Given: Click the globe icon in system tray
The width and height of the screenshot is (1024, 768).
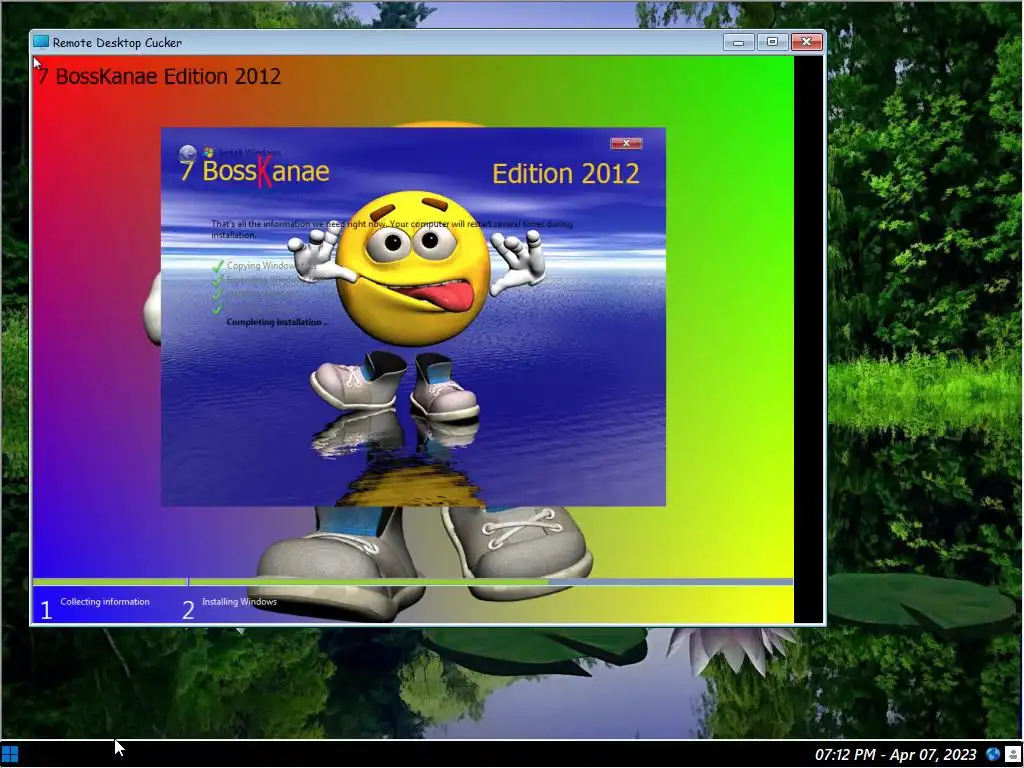Looking at the screenshot, I should click(993, 755).
